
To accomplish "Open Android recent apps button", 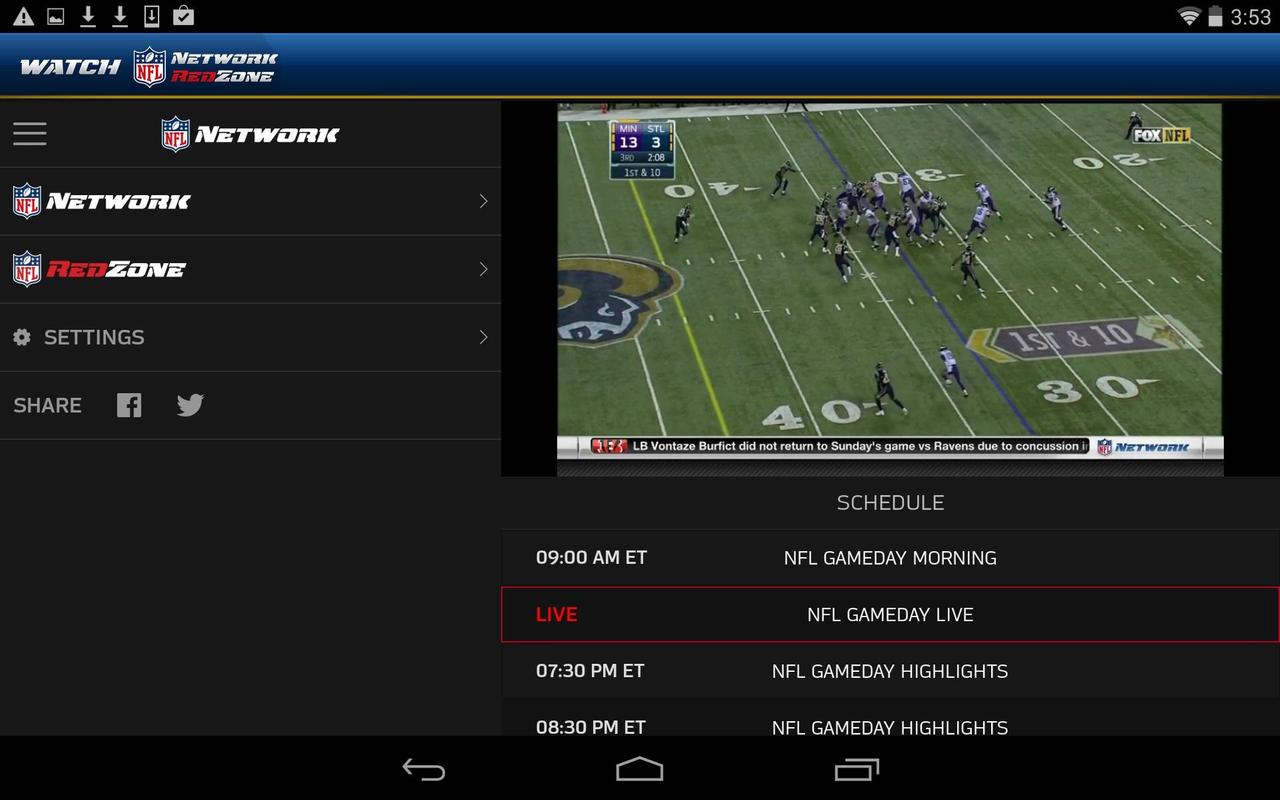I will click(x=856, y=769).
